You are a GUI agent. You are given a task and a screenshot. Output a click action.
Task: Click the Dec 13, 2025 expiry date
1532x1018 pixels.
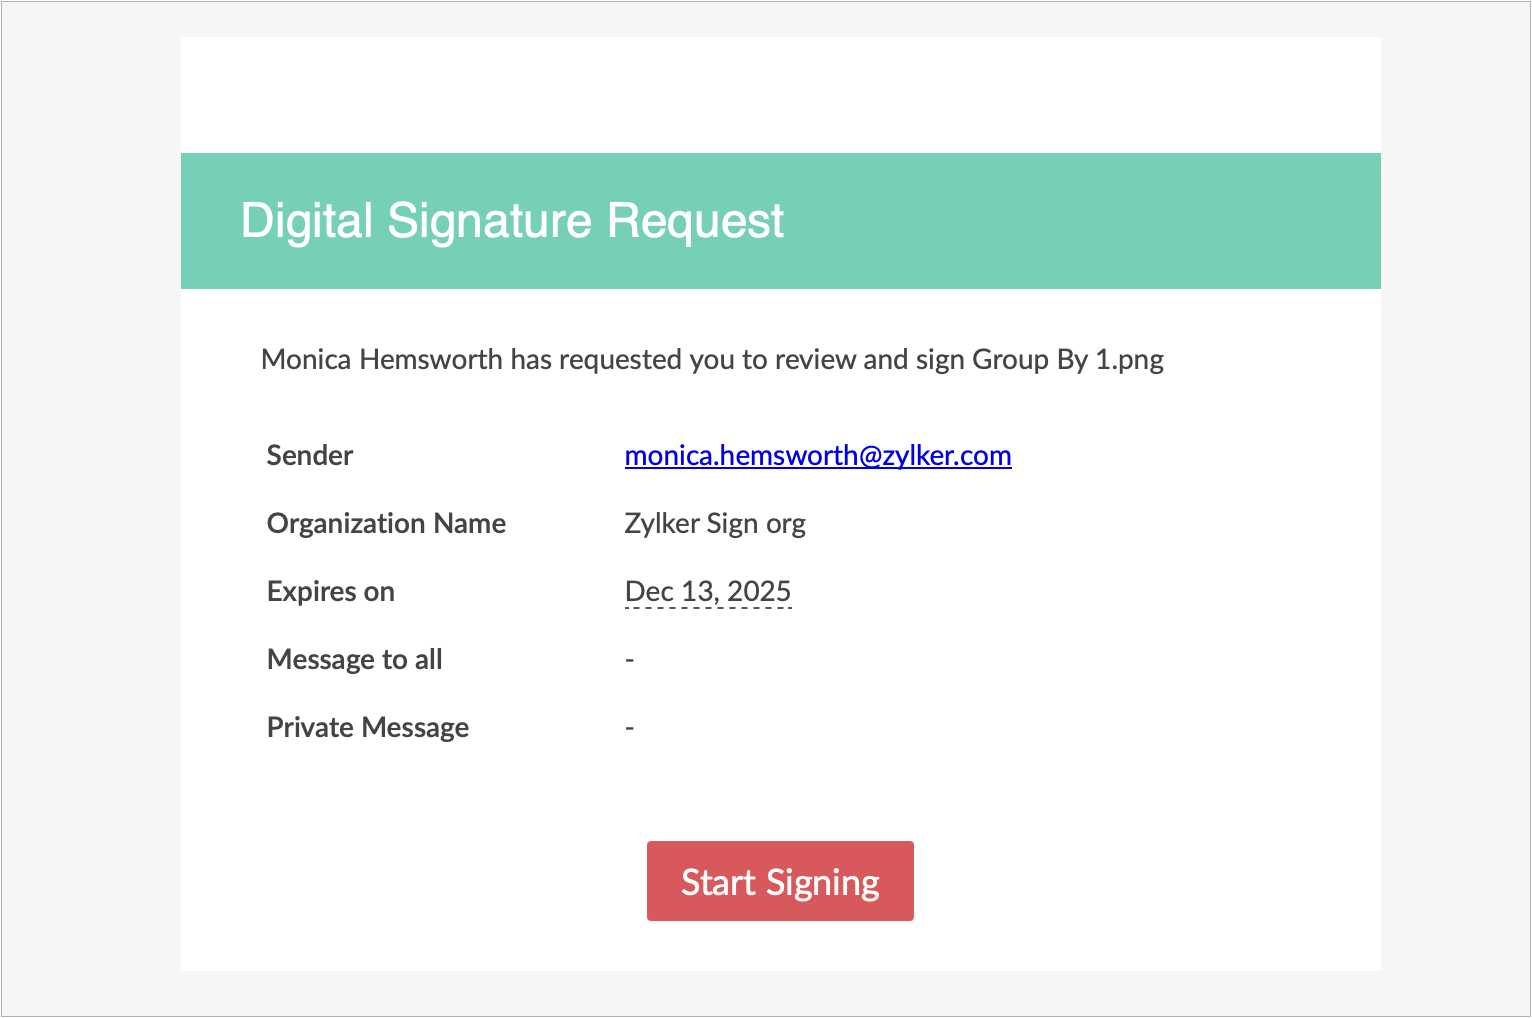coord(707,592)
